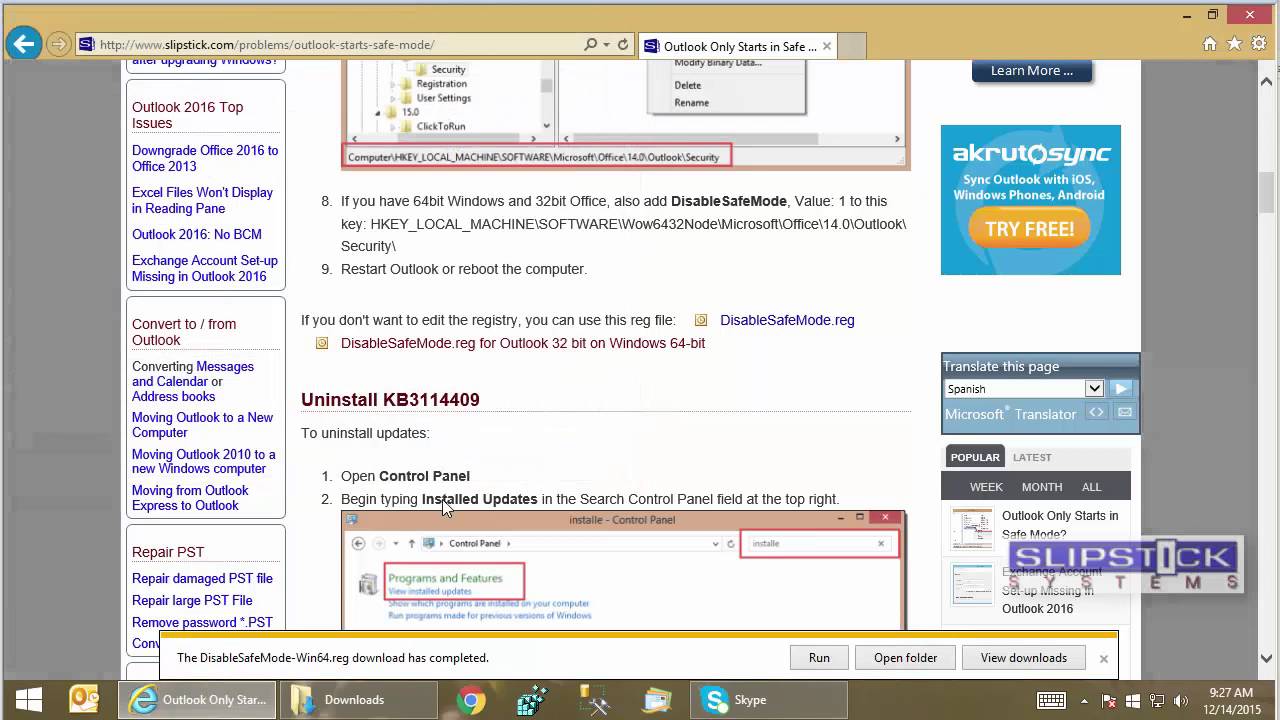The image size is (1280, 720).
Task: Open the Registry Editor taskbar icon
Action: coord(533,700)
